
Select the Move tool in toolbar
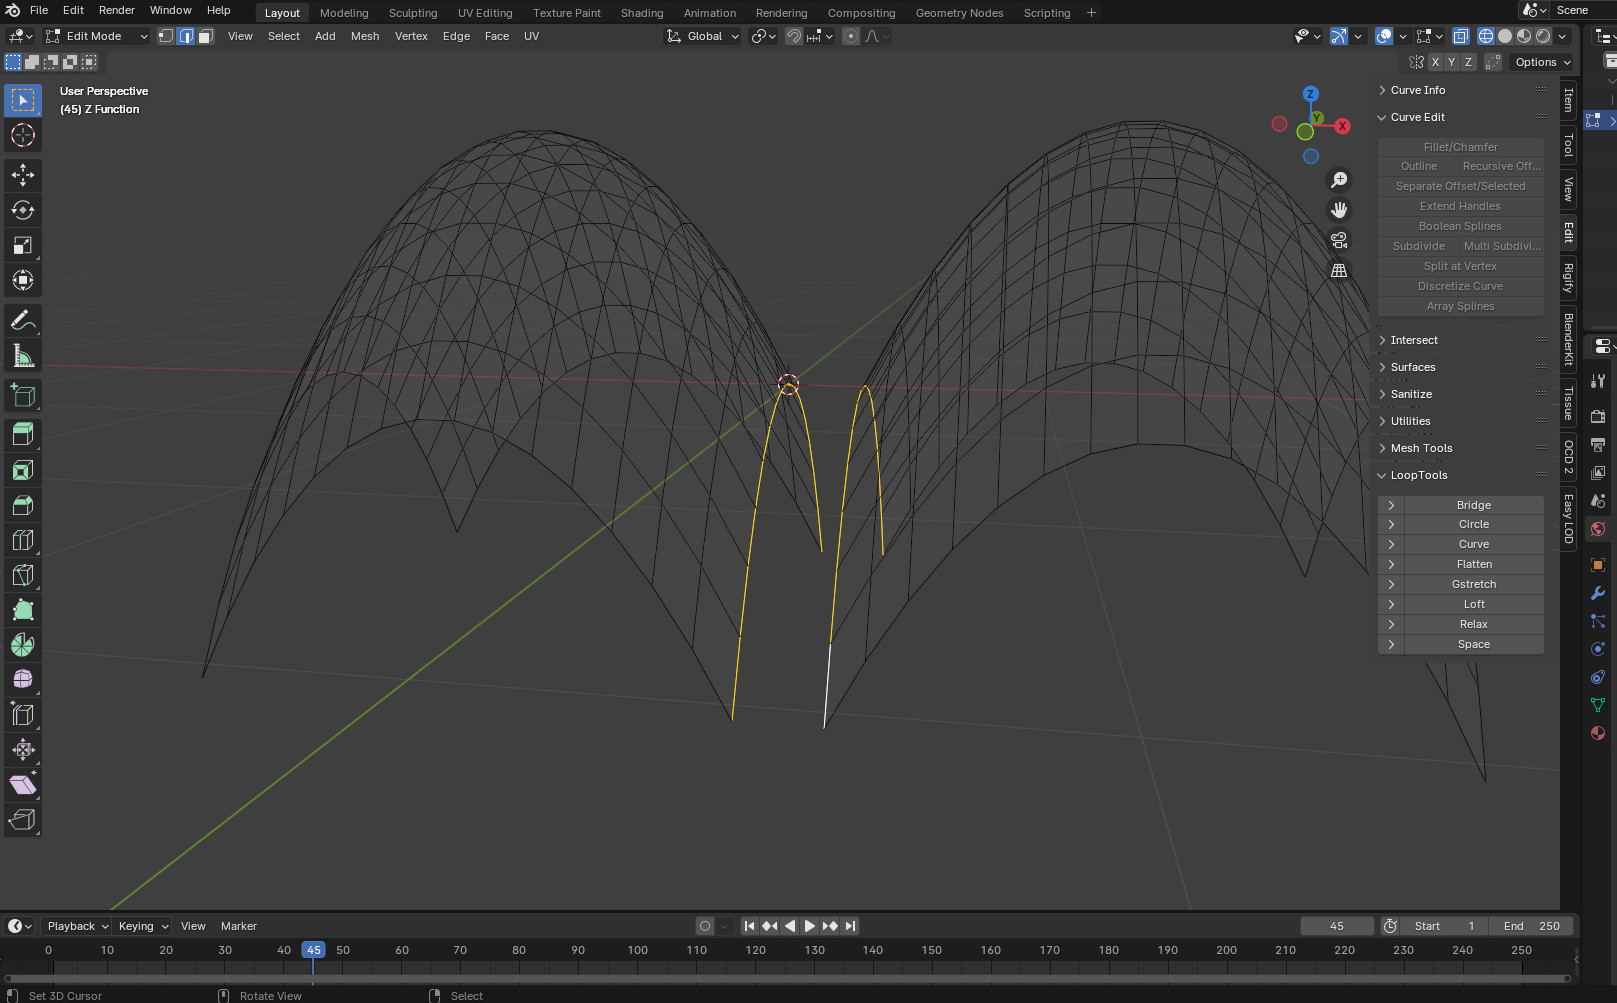click(23, 175)
